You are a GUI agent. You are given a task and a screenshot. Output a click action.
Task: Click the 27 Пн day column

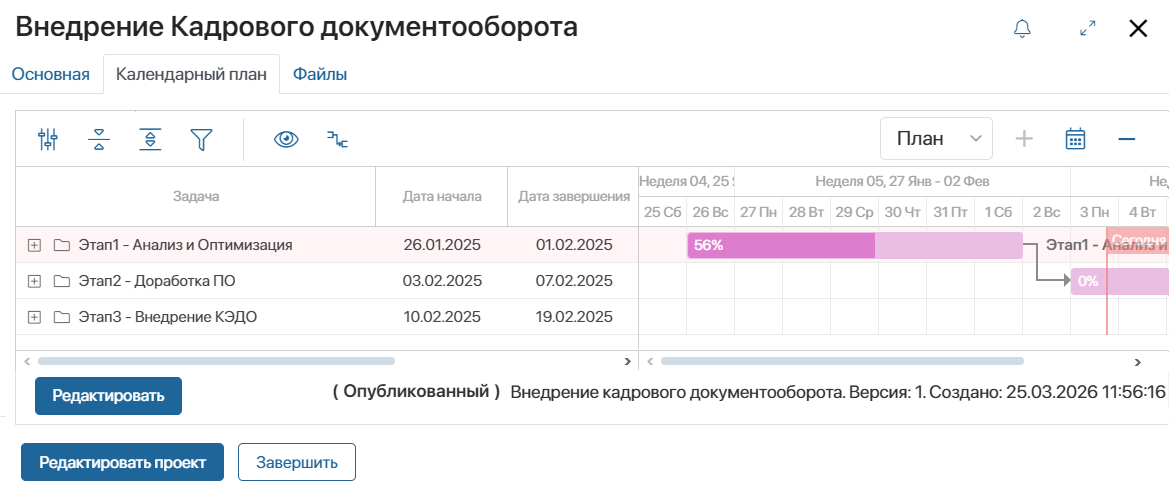click(758, 212)
